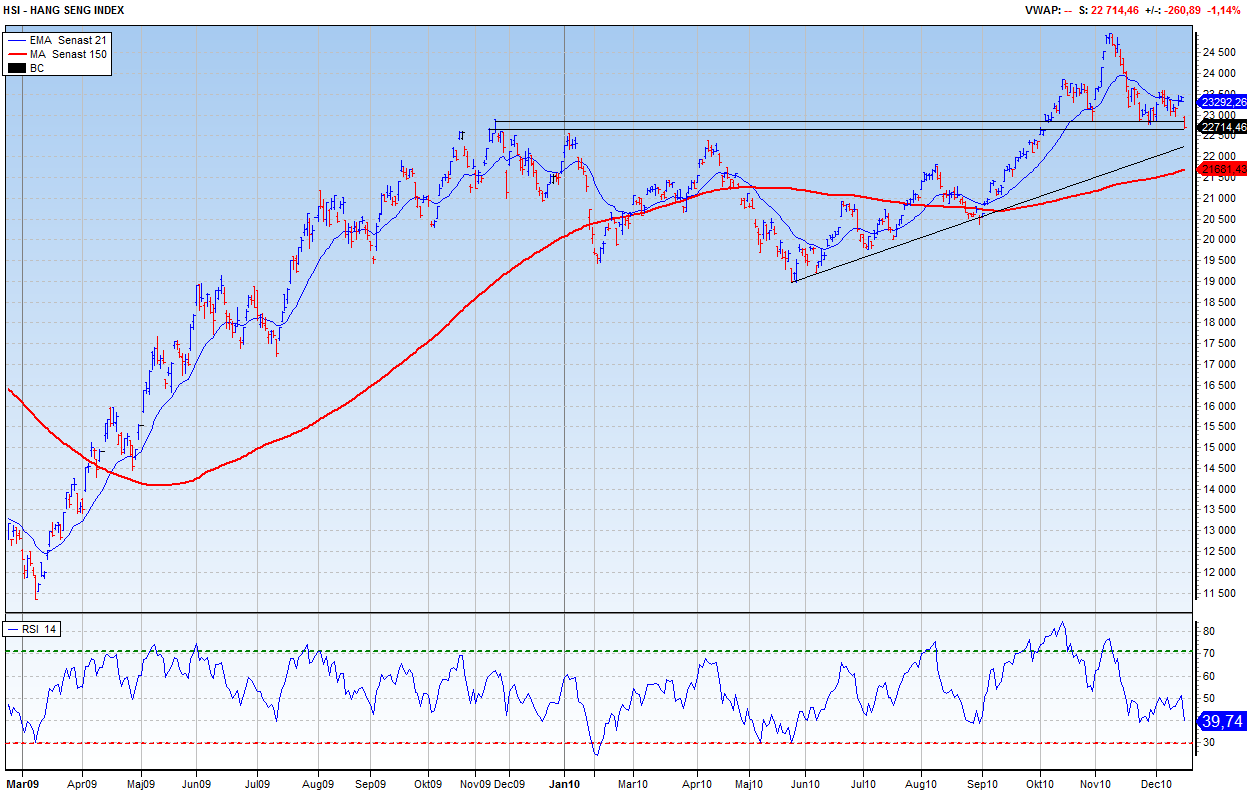Click the blue 39,74 RSI value tag
Viewport: 1247px width, 791px height.
click(1220, 721)
